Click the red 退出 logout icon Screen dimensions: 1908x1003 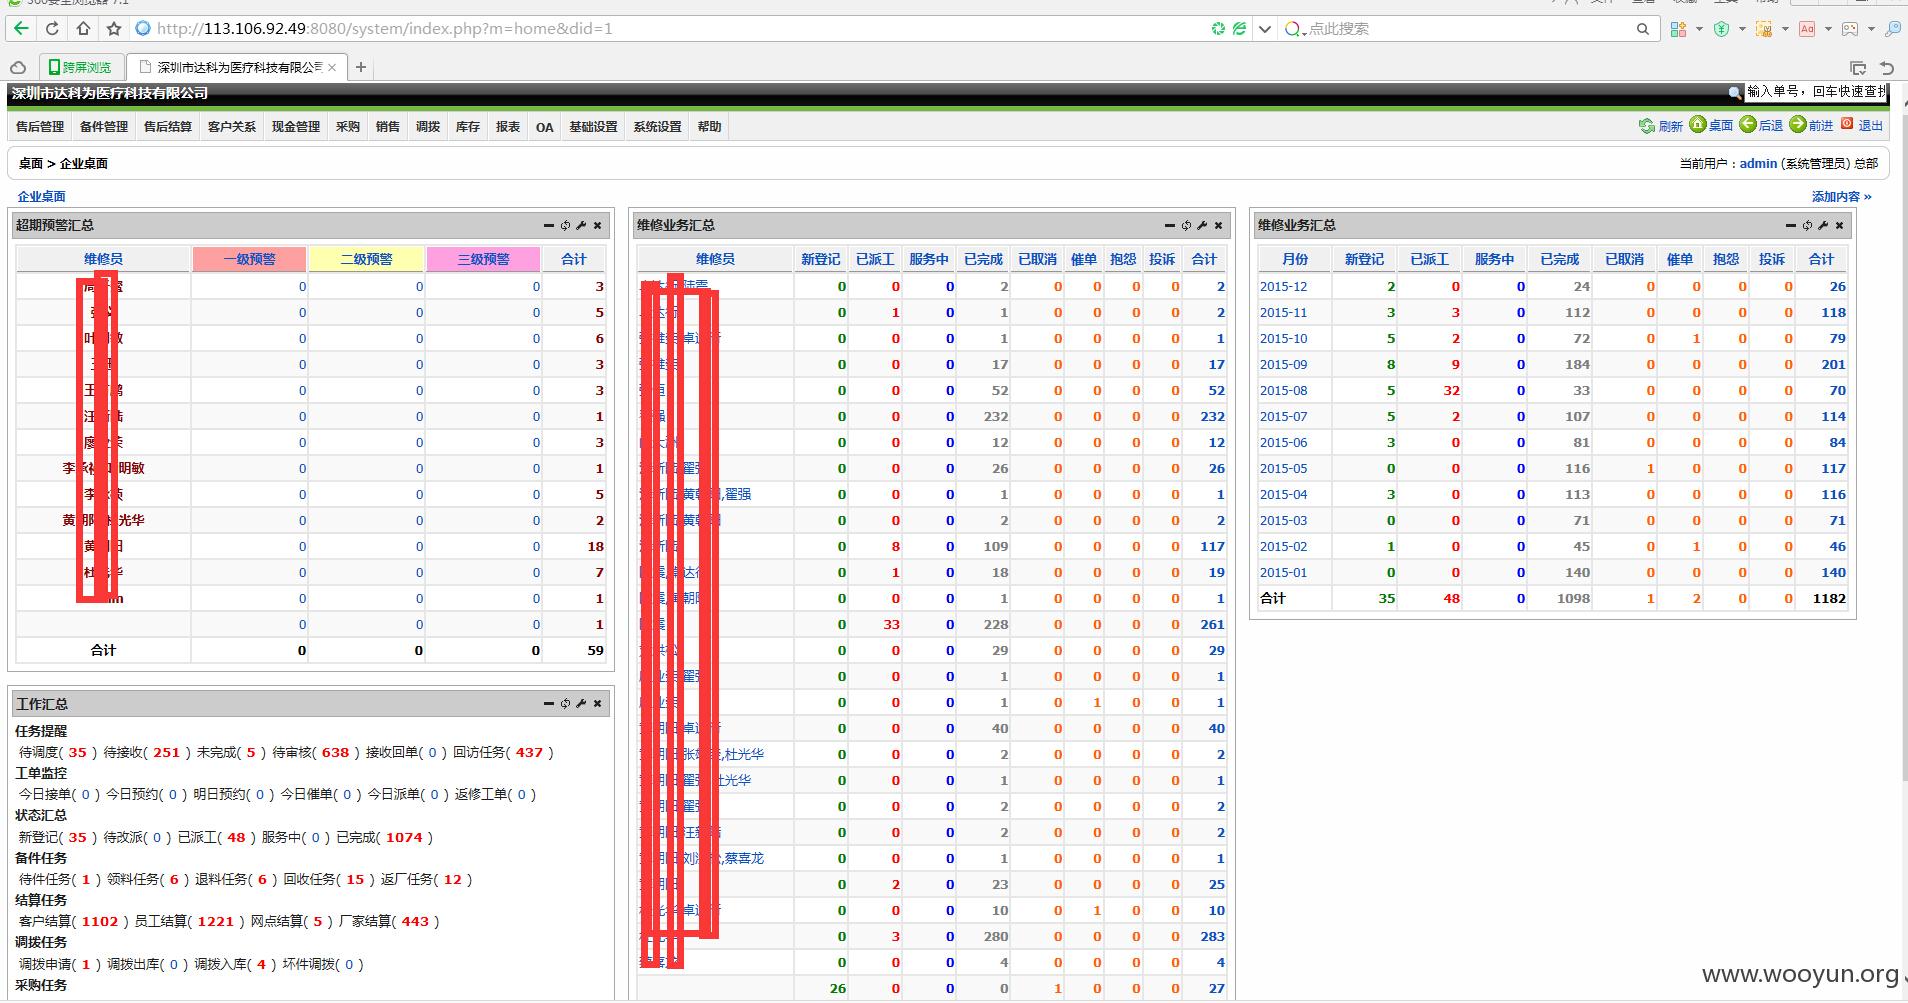coord(1847,124)
